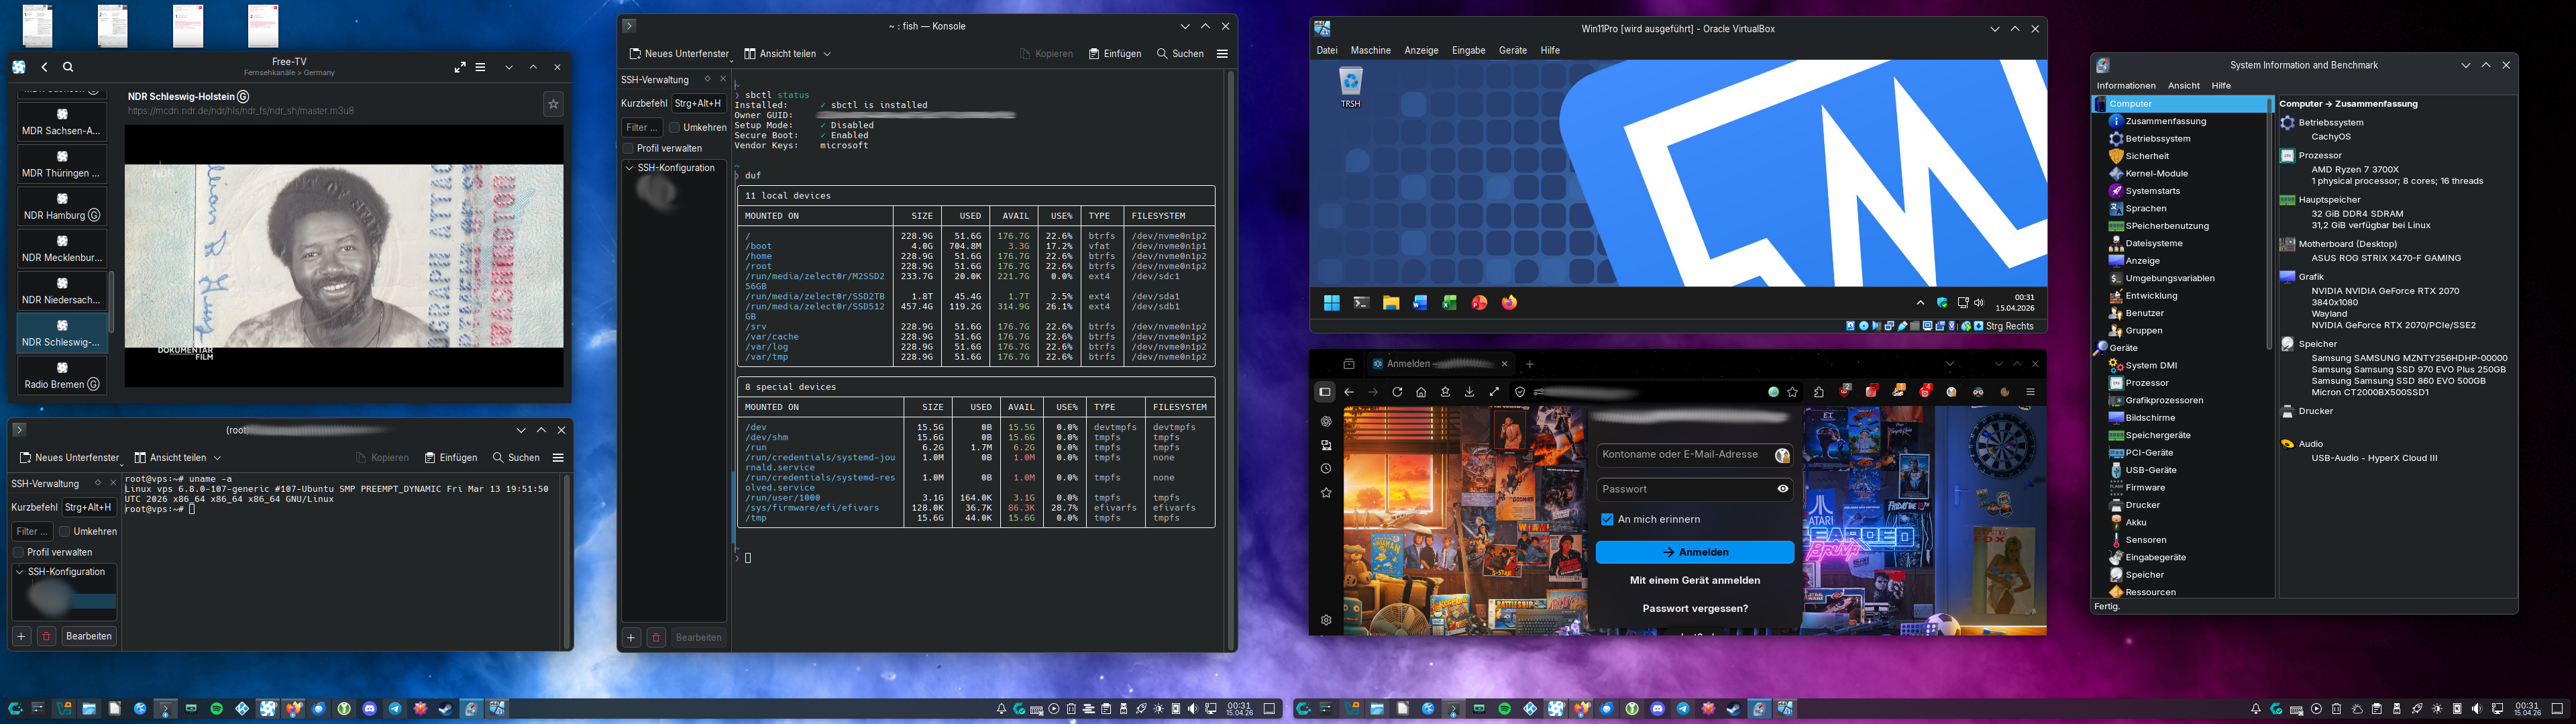Open the browser extensions puzzle icon
The height and width of the screenshot is (724, 2576).
tap(1819, 392)
